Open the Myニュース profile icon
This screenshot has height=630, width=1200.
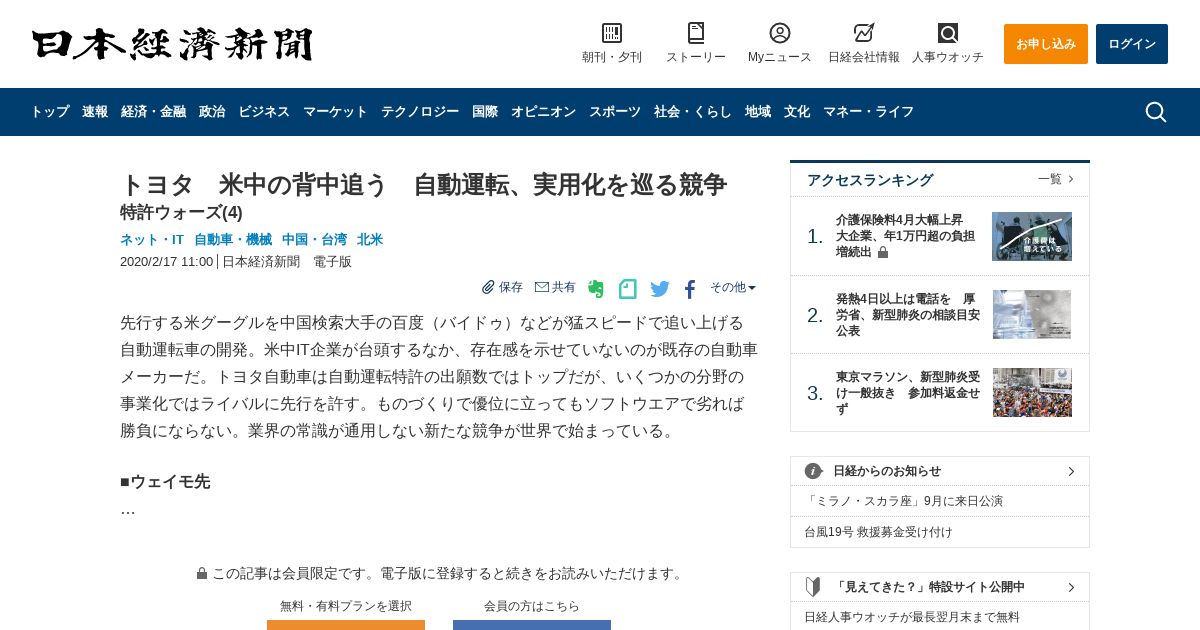780,33
